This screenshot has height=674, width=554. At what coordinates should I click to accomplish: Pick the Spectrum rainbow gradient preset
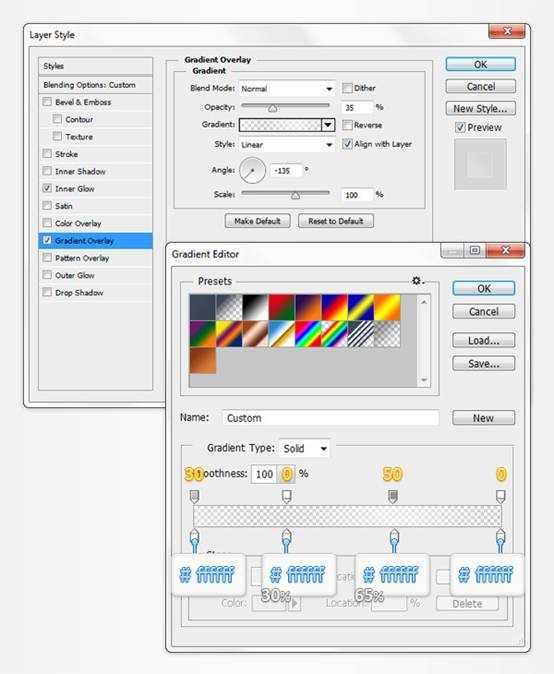[x=308, y=334]
